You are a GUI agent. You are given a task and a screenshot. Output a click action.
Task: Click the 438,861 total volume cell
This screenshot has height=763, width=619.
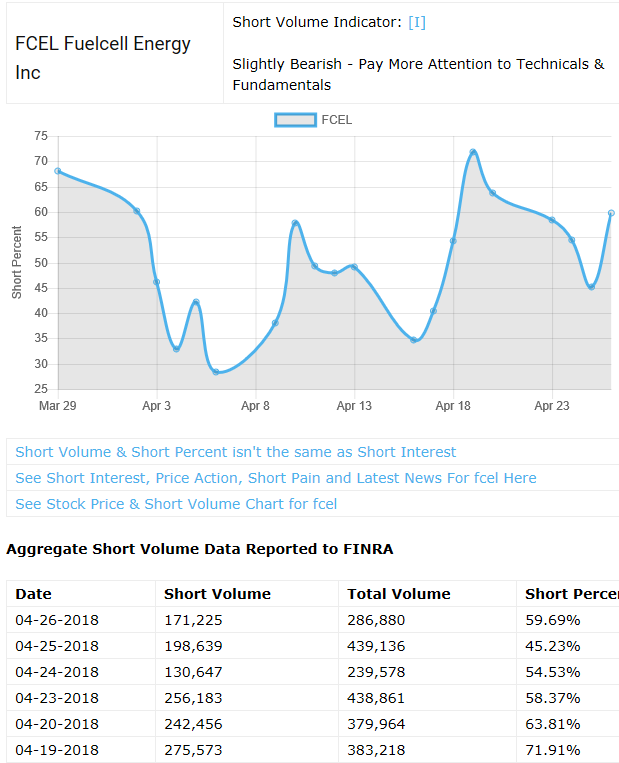tap(376, 698)
